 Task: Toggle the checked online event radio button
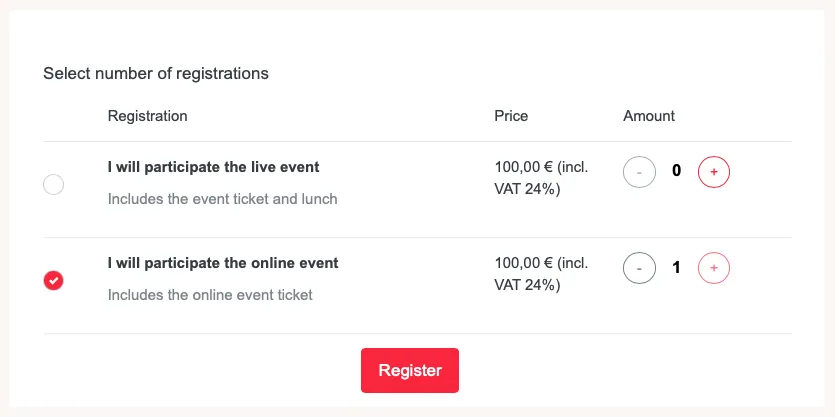pos(54,281)
